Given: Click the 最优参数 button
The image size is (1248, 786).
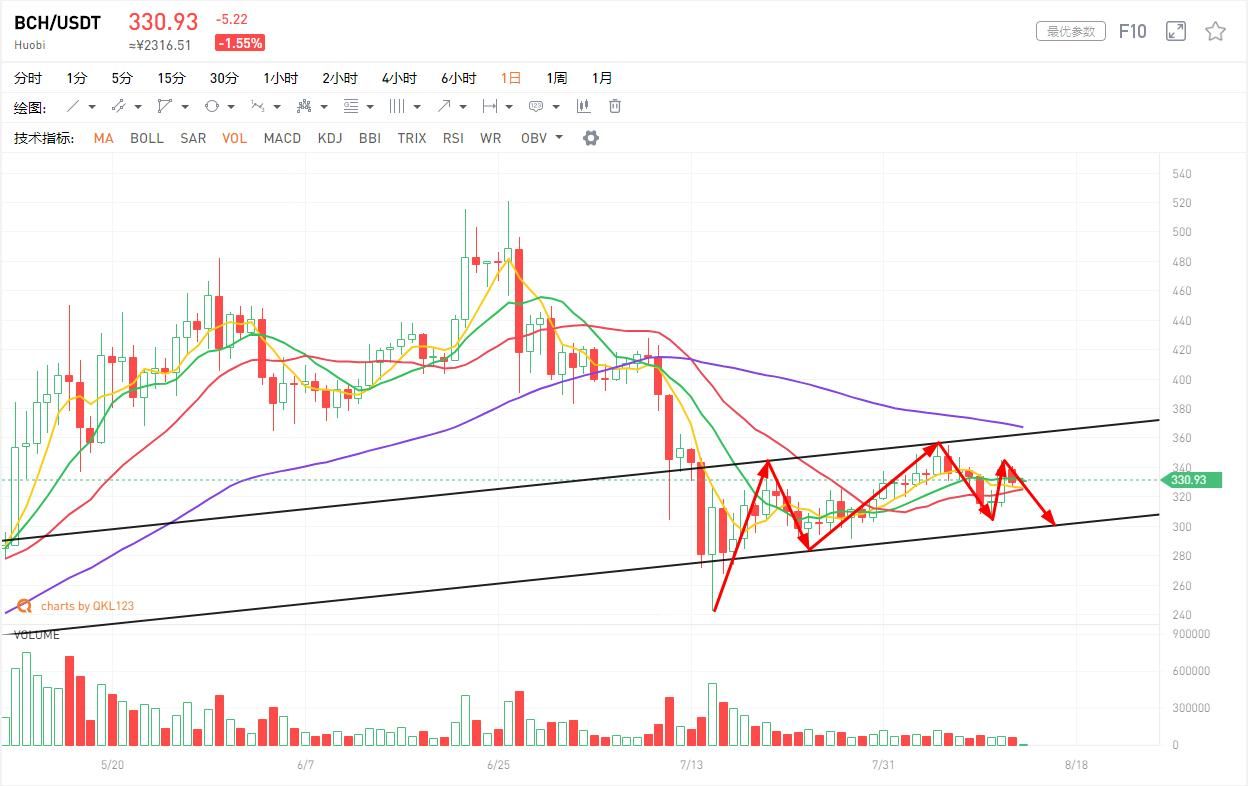Looking at the screenshot, I should point(1071,32).
